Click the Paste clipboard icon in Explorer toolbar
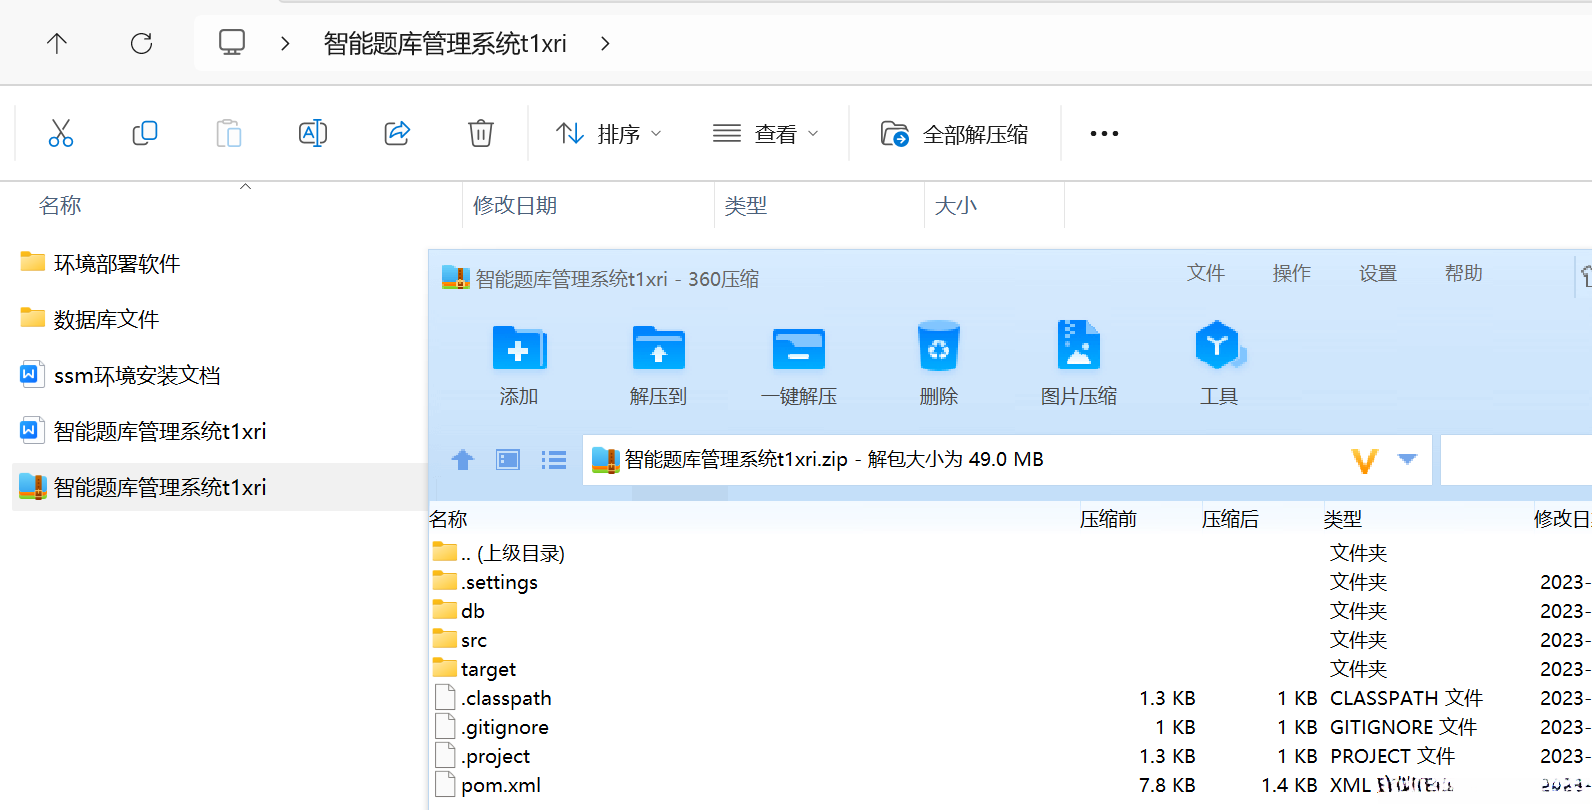 click(x=229, y=133)
